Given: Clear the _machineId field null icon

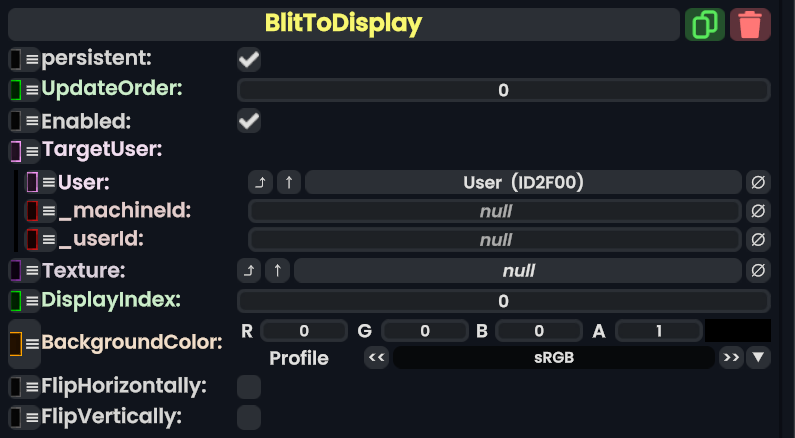Looking at the screenshot, I should point(759,211).
